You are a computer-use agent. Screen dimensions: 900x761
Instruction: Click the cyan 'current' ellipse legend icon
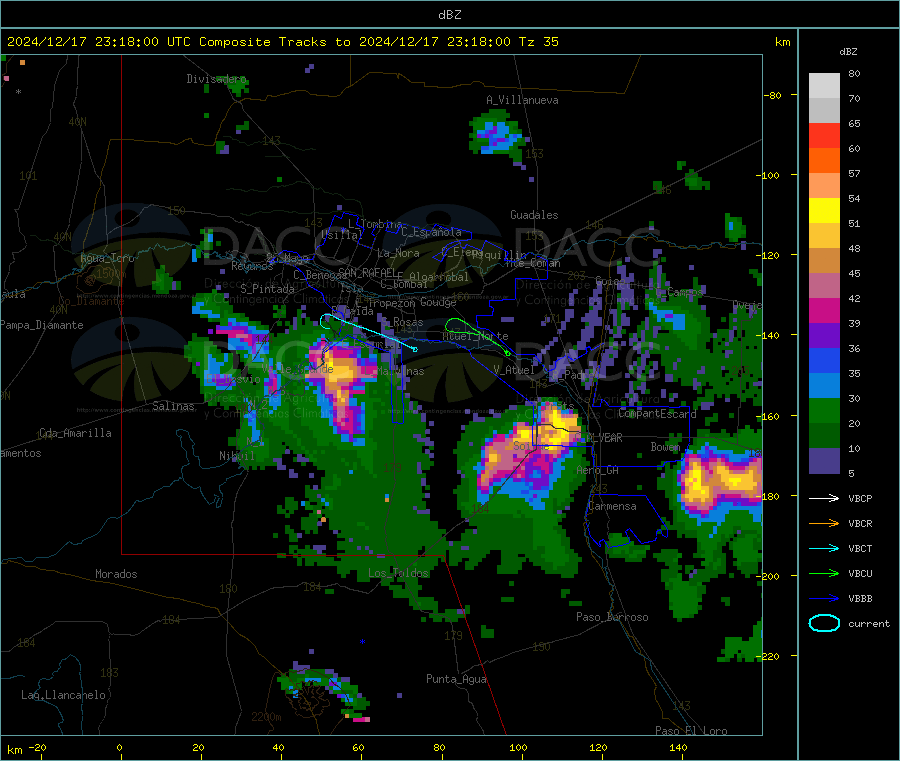824,623
